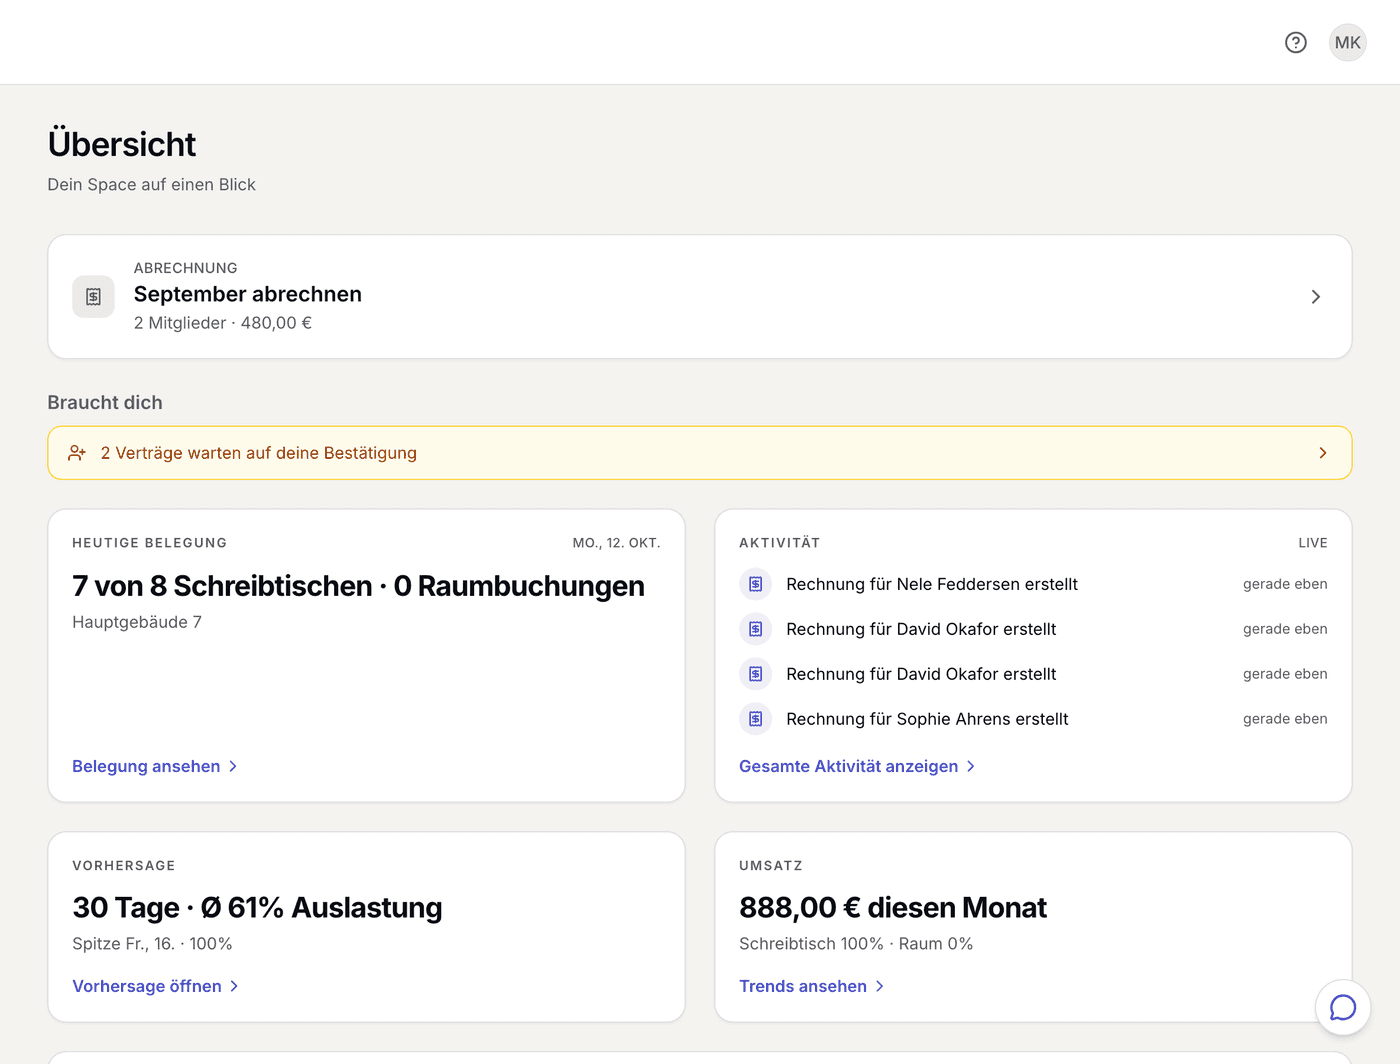Click the LIVE indicator in Aktivität

(x=1313, y=543)
